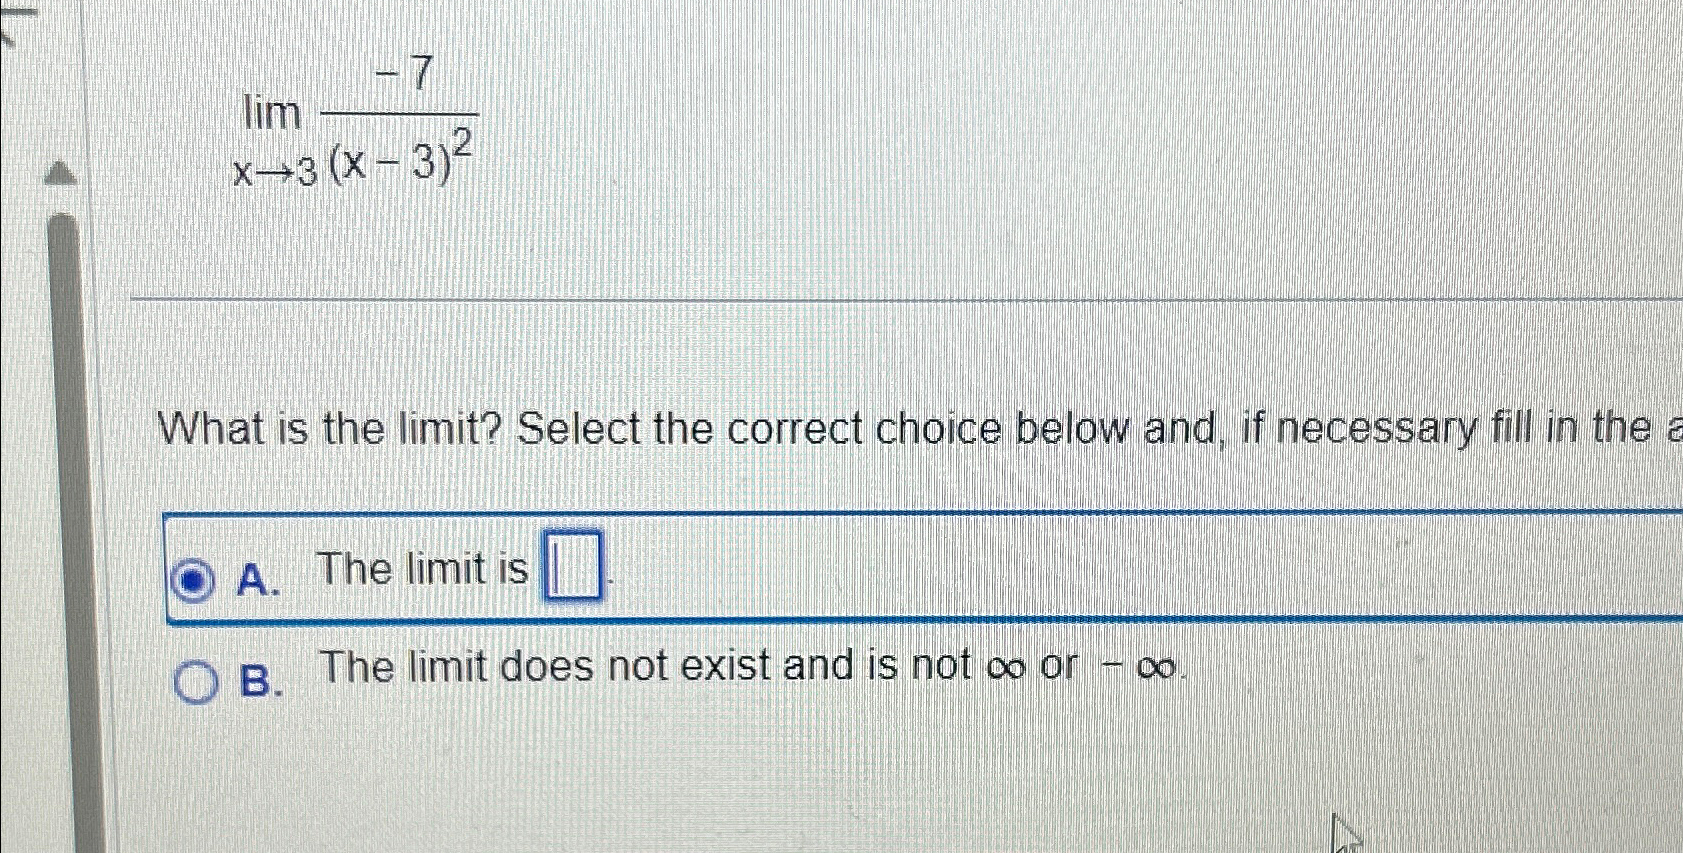The width and height of the screenshot is (1683, 853).
Task: Select radio button B for limit does not exist
Action: pyautogui.click(x=197, y=683)
